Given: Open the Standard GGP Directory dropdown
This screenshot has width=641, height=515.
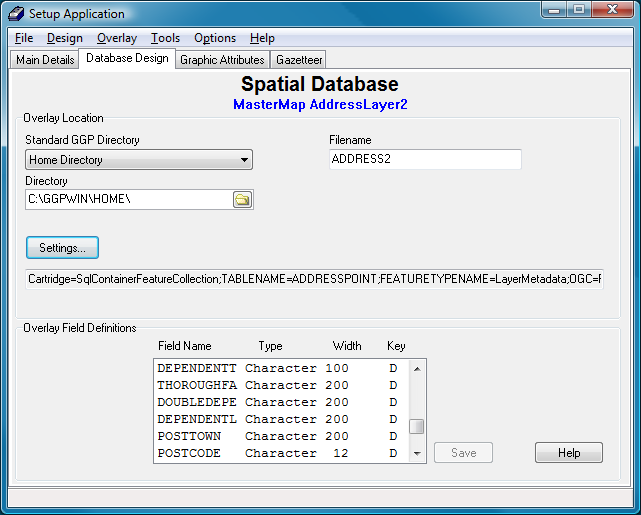Looking at the screenshot, I should 139,159.
